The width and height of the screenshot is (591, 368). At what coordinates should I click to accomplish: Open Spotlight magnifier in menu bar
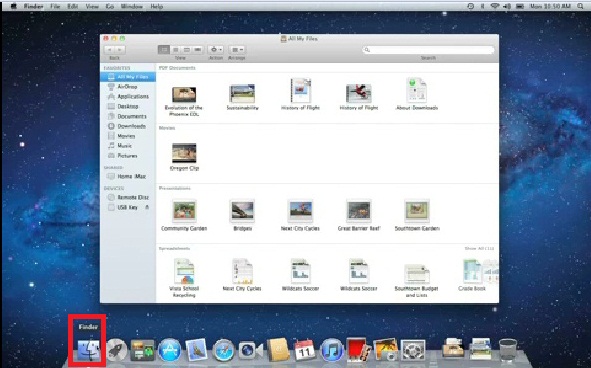(x=580, y=6)
